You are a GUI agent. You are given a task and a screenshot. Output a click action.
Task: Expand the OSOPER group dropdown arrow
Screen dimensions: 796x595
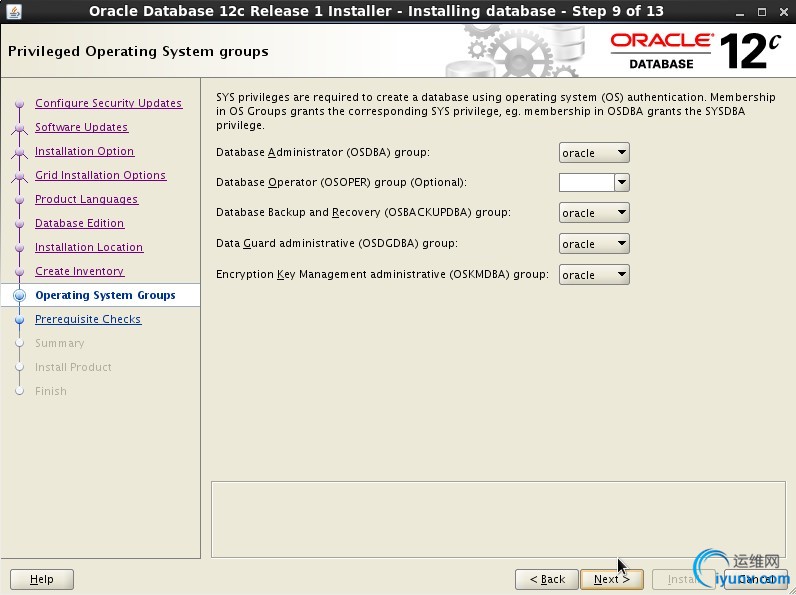tap(622, 183)
